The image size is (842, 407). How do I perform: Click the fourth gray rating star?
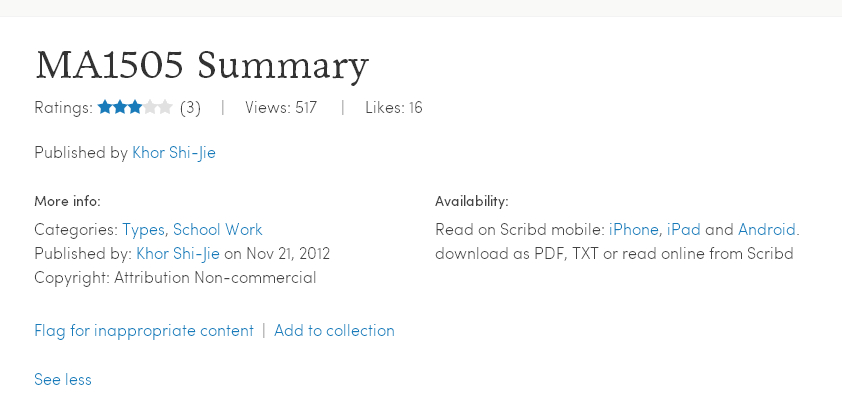(150, 107)
